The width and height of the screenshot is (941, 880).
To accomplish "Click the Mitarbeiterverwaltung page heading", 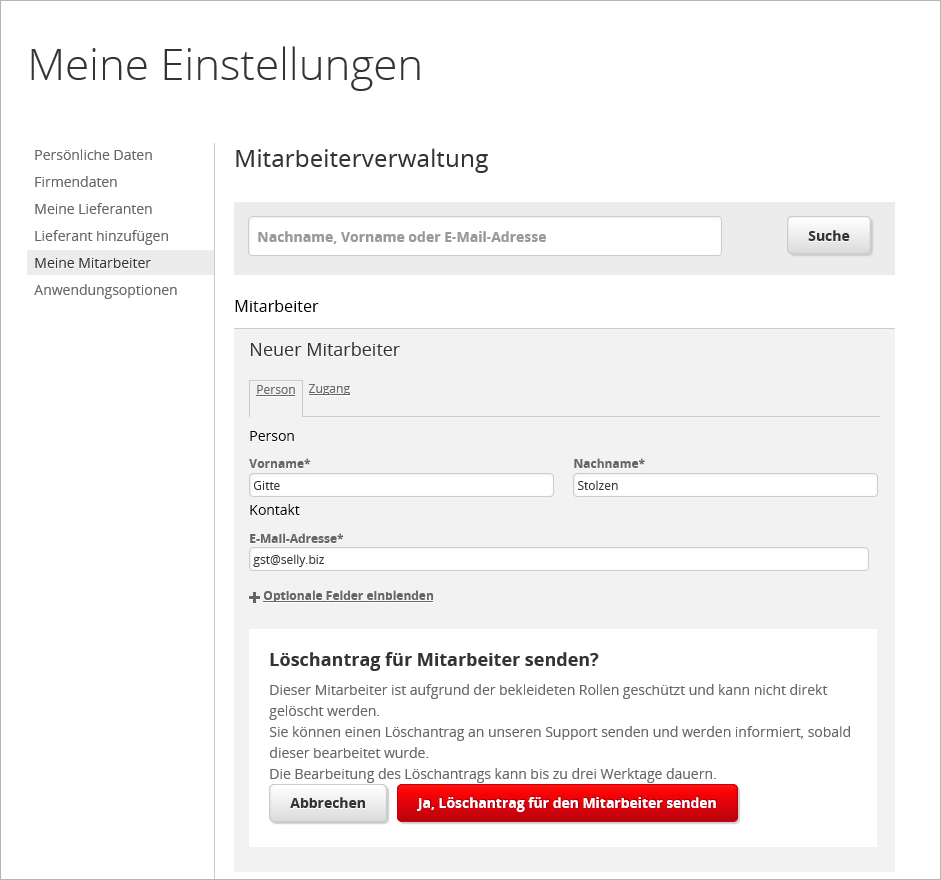I will 361,159.
